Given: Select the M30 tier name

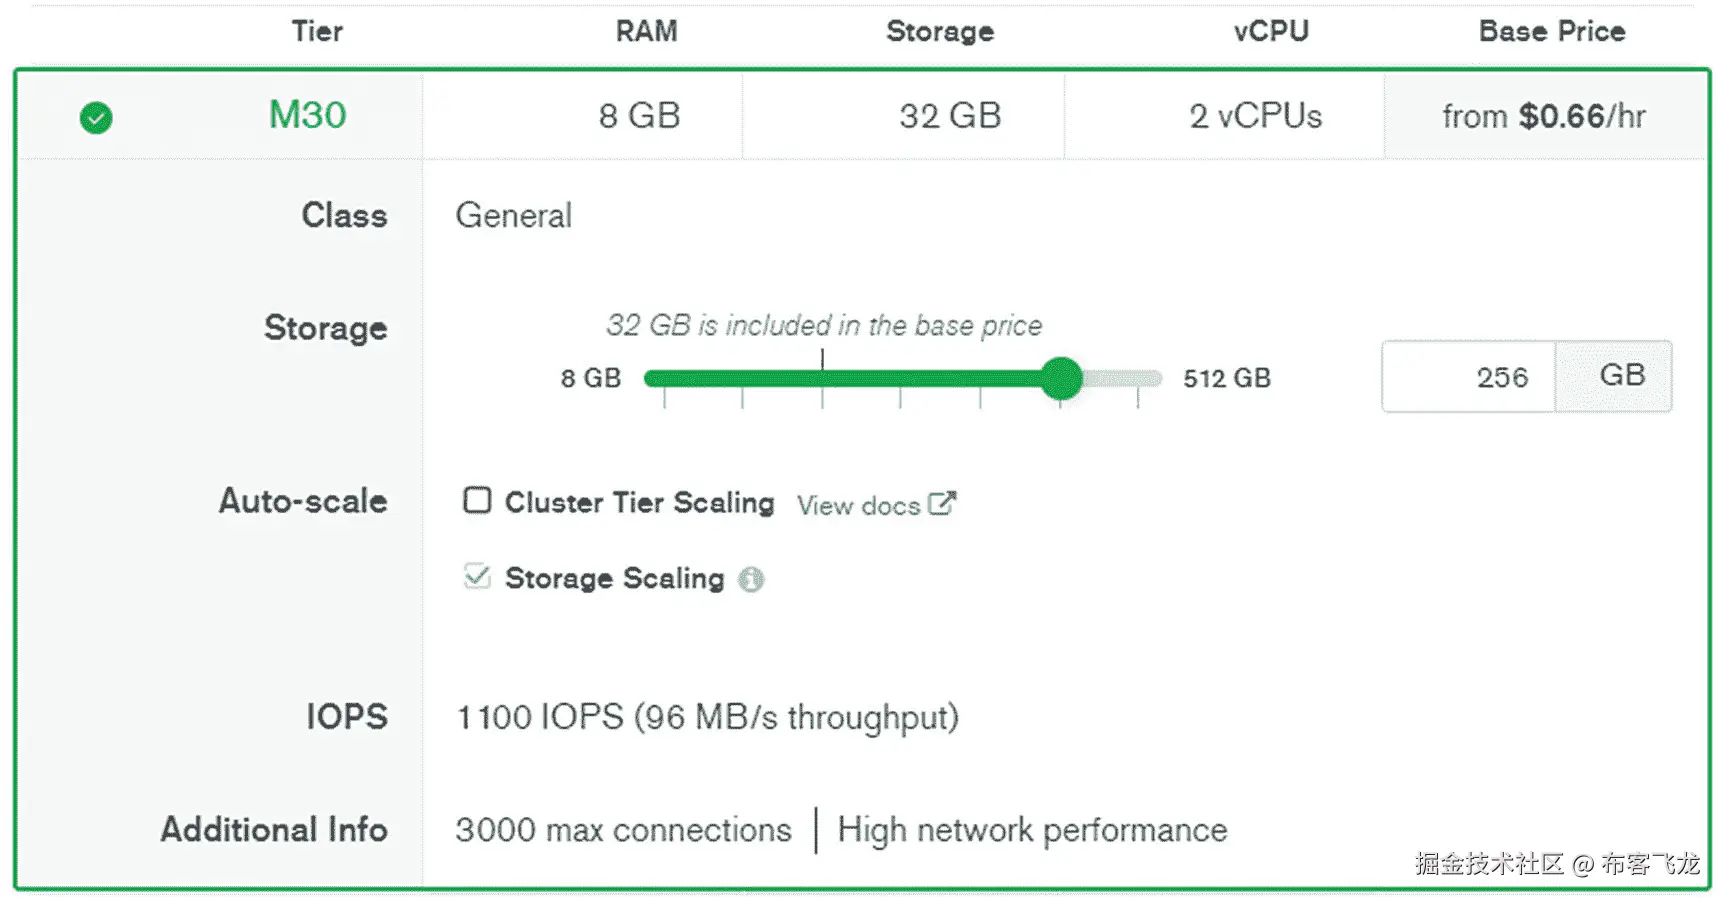Looking at the screenshot, I should (307, 115).
